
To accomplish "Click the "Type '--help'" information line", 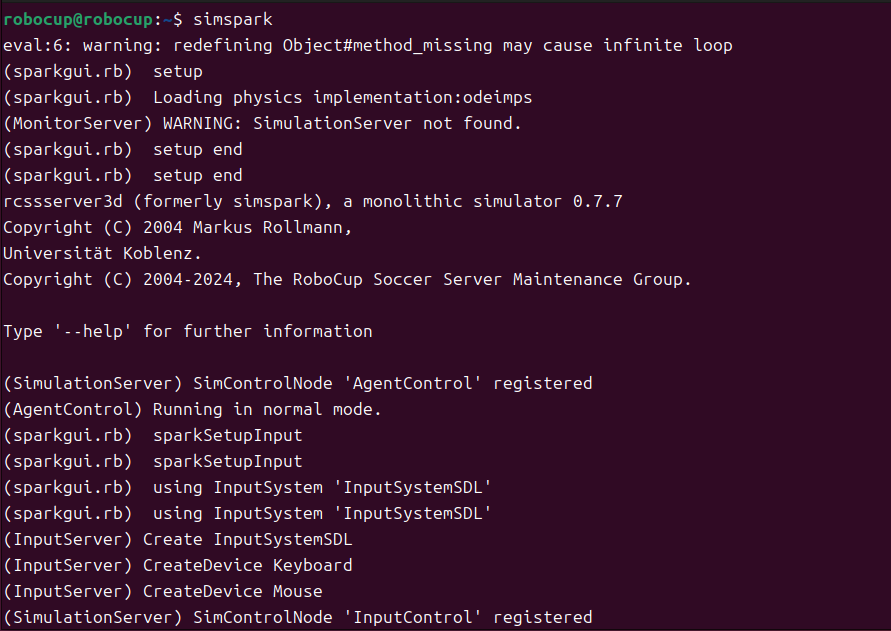I will (187, 331).
